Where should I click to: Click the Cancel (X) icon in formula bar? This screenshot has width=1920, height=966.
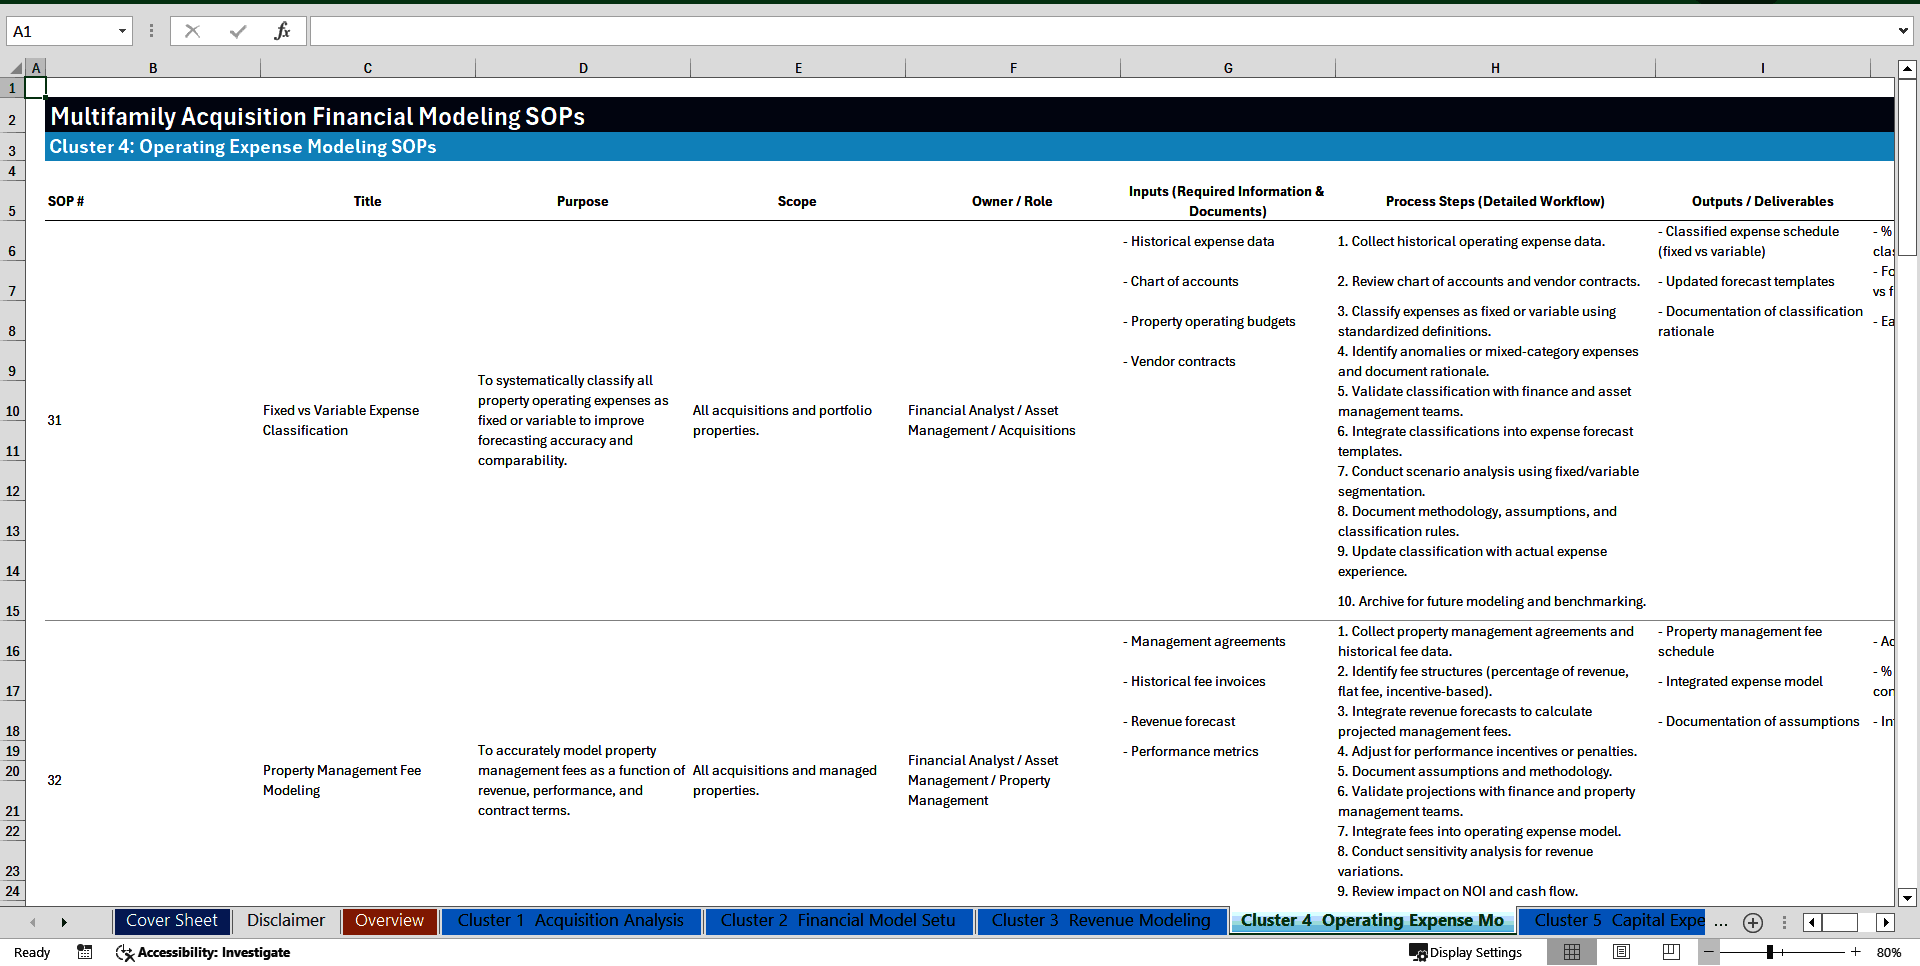tap(192, 30)
